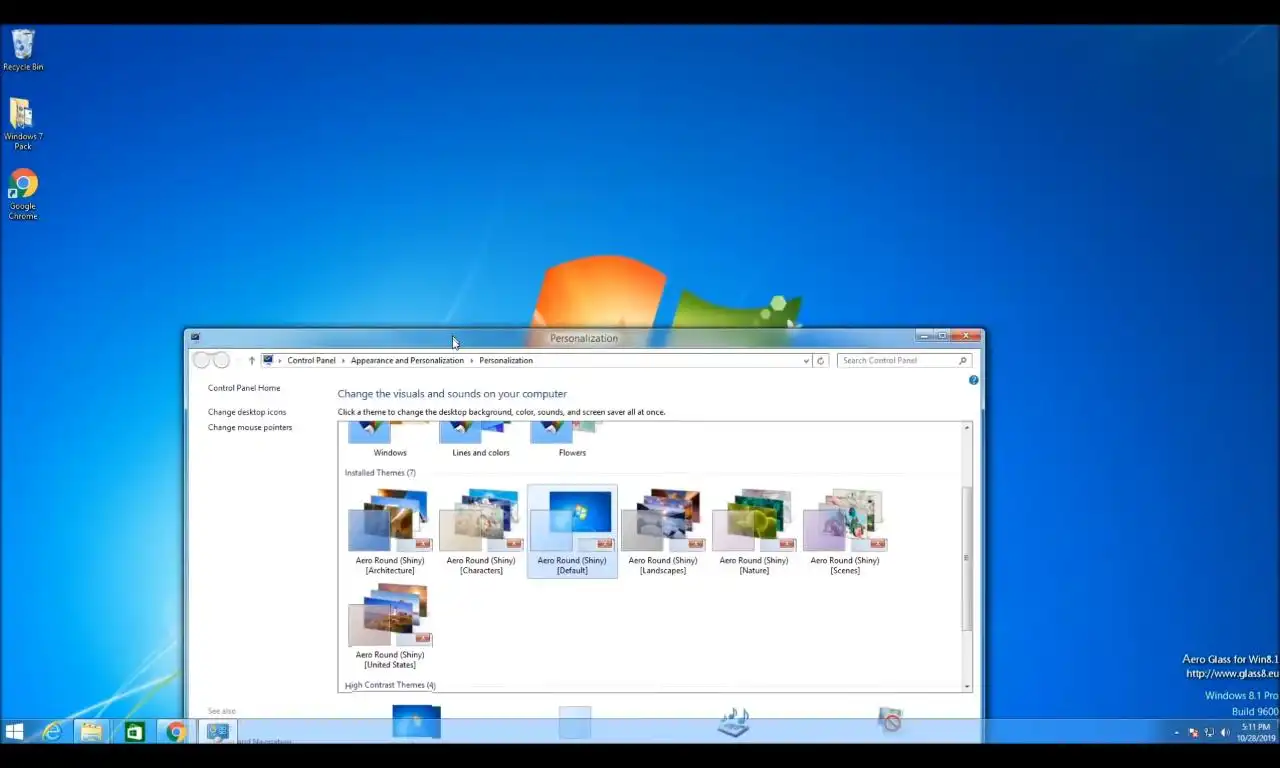Open File Explorer from the taskbar
This screenshot has width=1280, height=768.
tap(91, 732)
